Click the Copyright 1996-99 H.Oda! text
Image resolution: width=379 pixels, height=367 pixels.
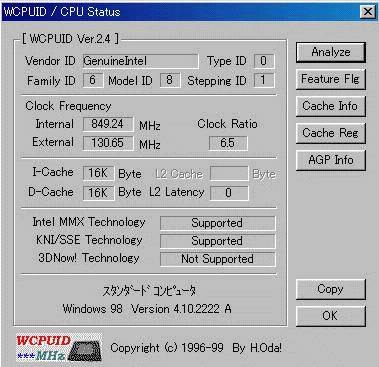pos(196,348)
